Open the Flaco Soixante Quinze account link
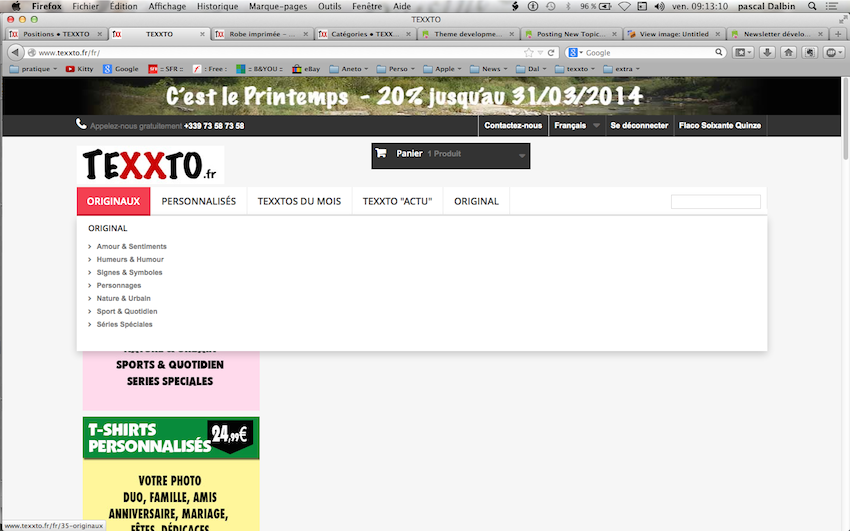Screen dimensions: 850x531 tap(720, 125)
